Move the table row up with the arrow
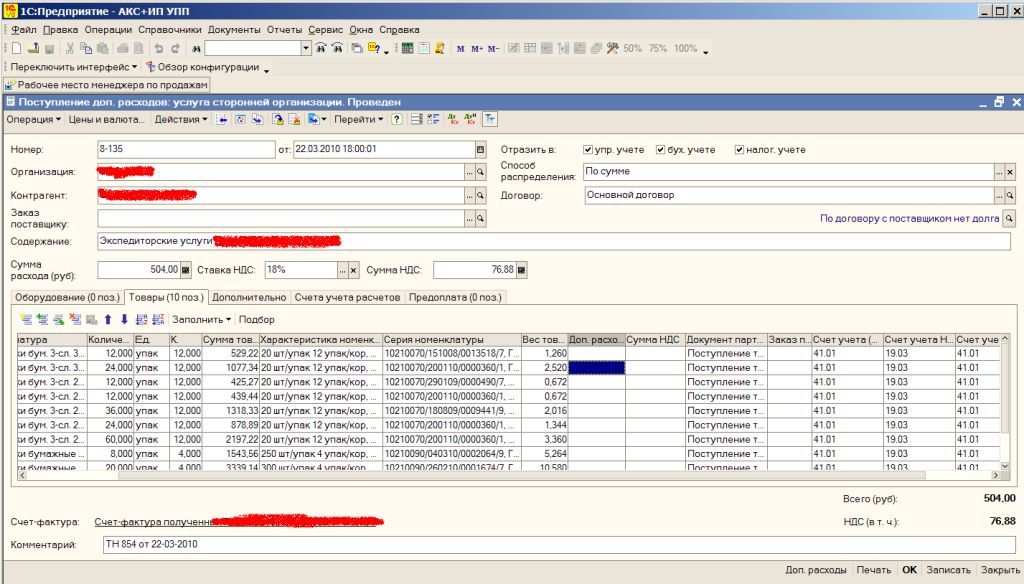Screen dimensions: 1024x584 [108, 320]
